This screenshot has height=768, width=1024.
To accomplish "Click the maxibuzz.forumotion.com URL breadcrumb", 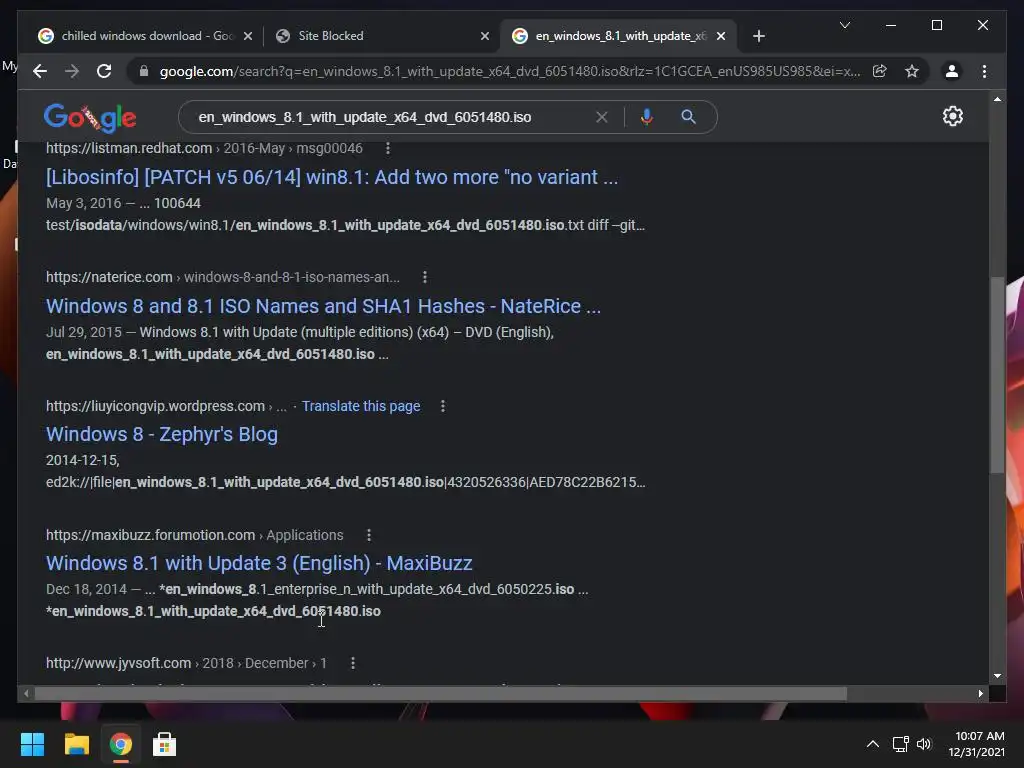I will click(195, 535).
